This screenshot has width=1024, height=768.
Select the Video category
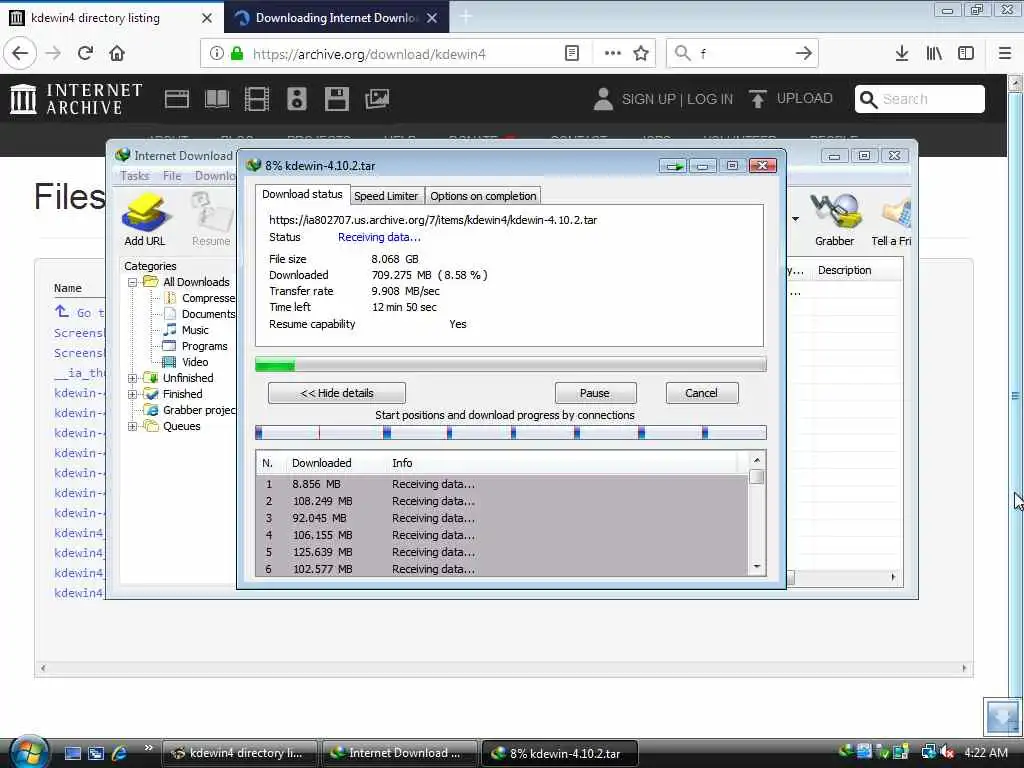[195, 362]
